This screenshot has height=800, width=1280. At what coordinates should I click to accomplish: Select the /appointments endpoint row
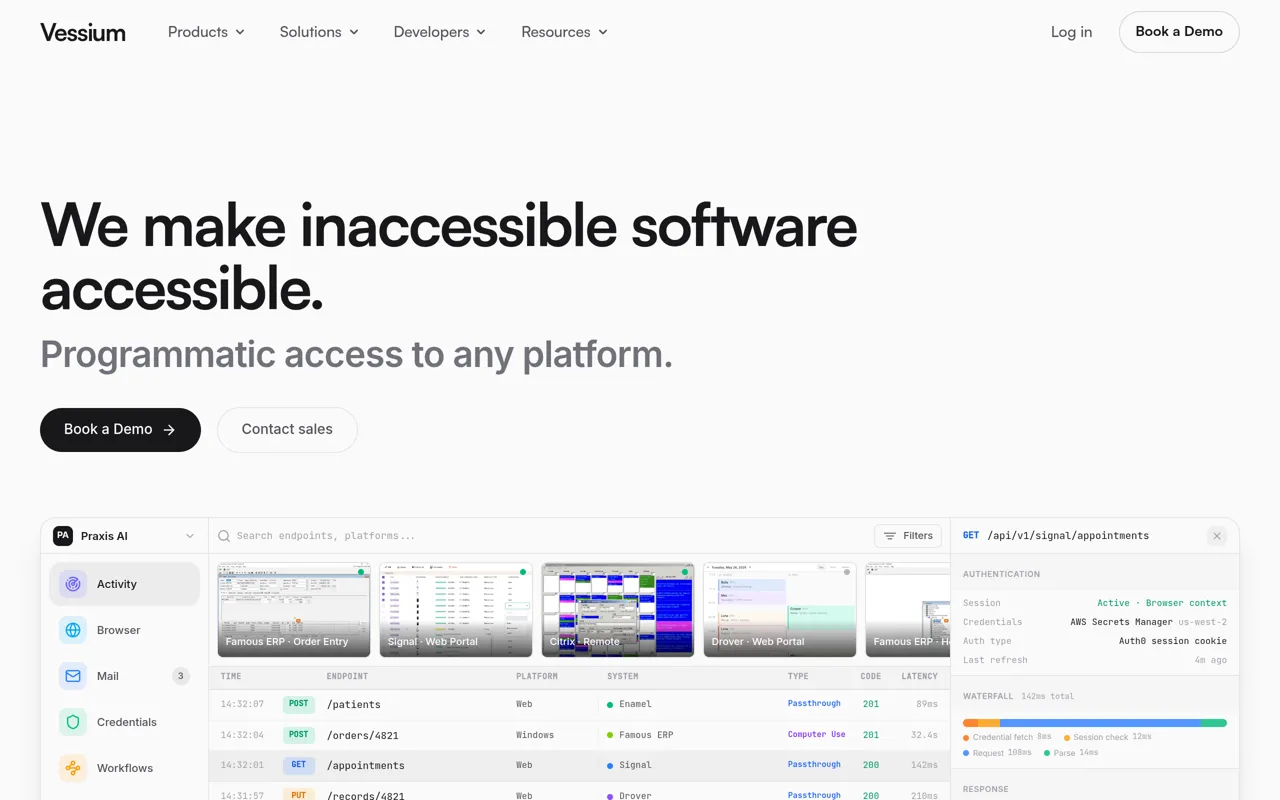click(579, 765)
